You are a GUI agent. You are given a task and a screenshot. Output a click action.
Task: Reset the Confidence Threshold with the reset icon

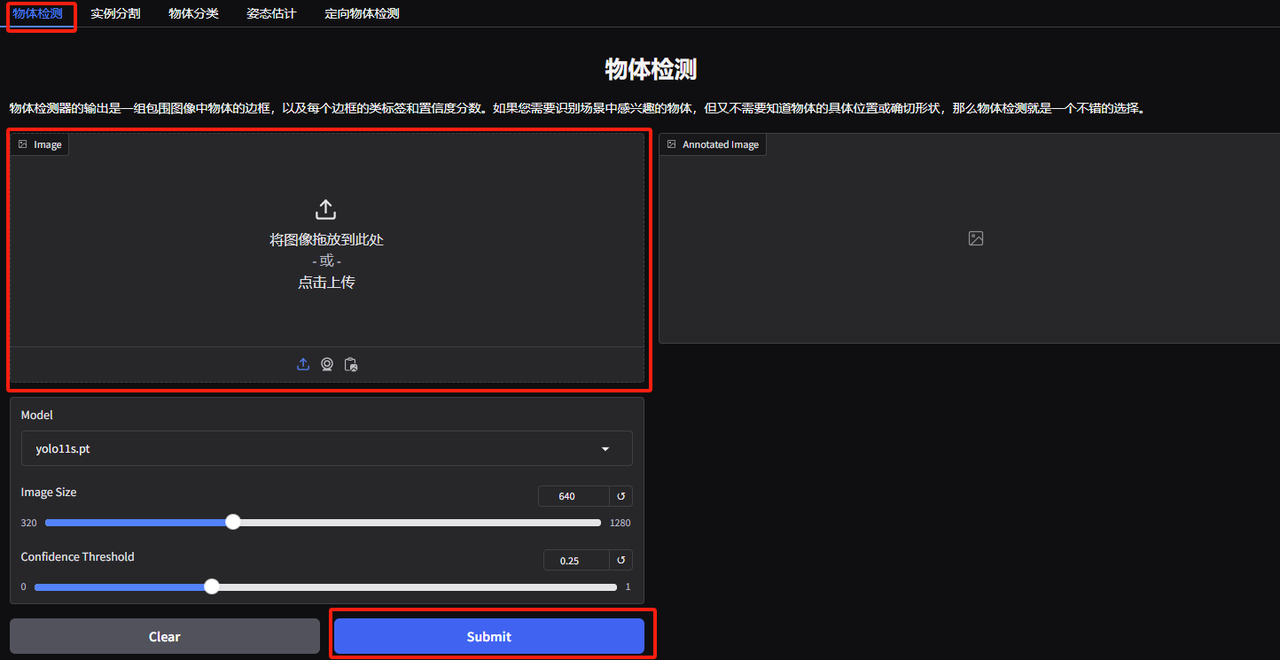coord(620,560)
